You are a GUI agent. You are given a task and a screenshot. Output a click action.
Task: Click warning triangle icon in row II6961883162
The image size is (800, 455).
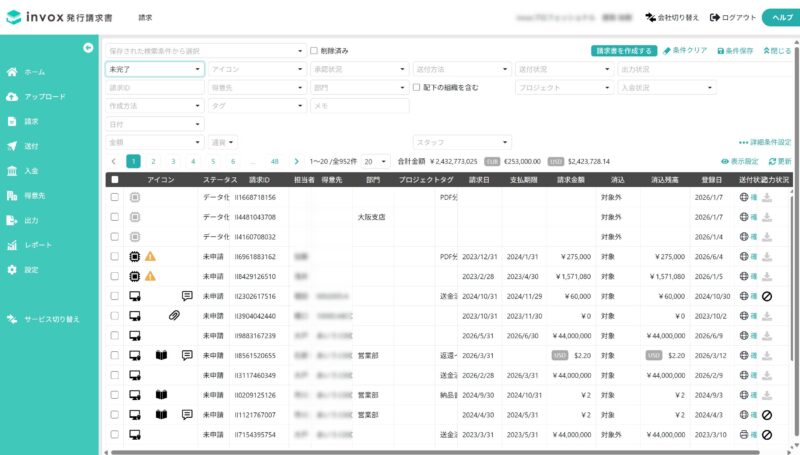[150, 256]
